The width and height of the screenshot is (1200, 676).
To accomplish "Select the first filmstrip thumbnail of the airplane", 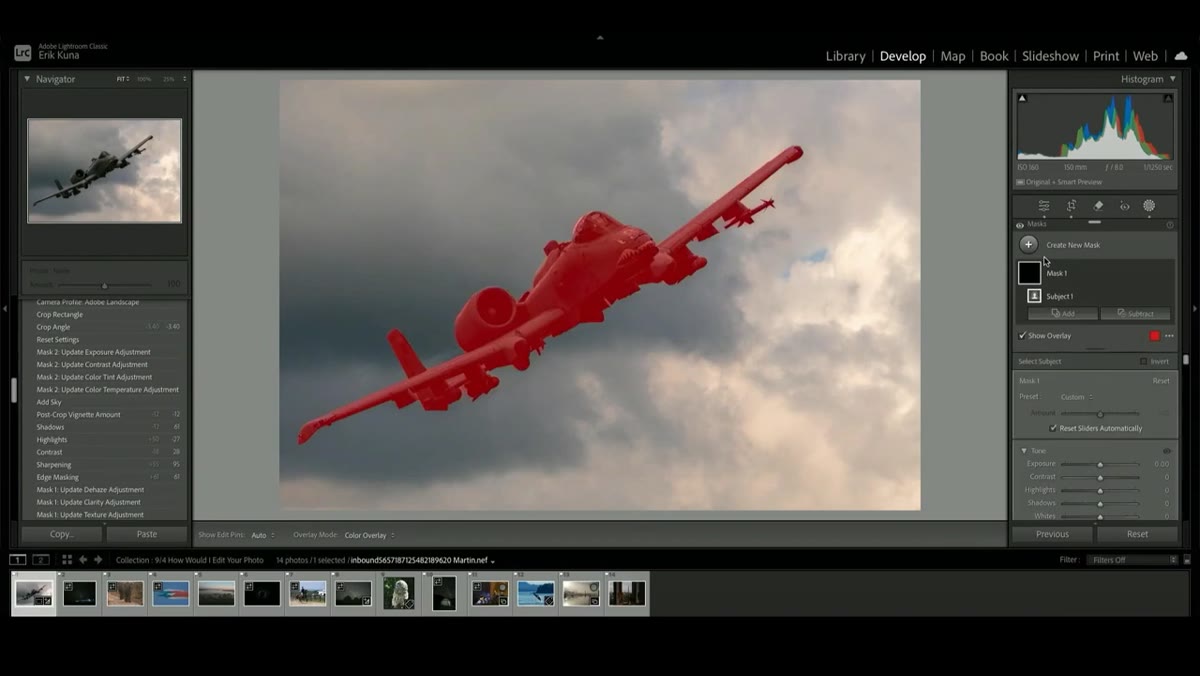I will click(33, 593).
